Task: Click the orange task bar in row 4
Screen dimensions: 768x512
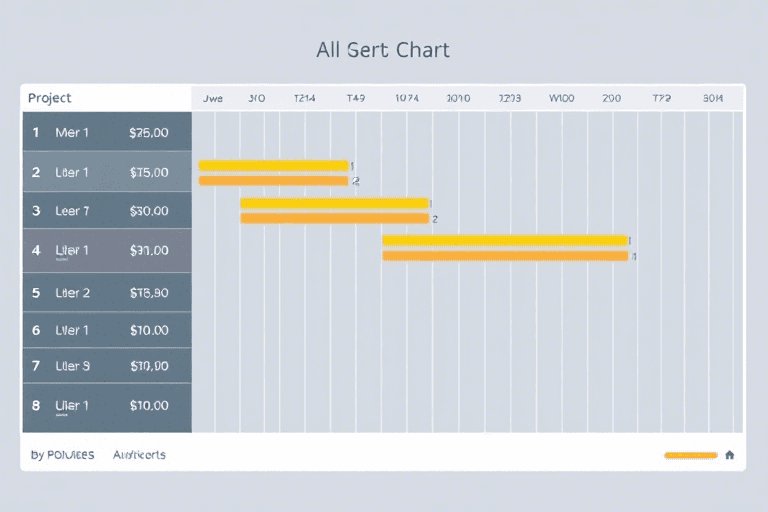Action: pyautogui.click(x=504, y=256)
